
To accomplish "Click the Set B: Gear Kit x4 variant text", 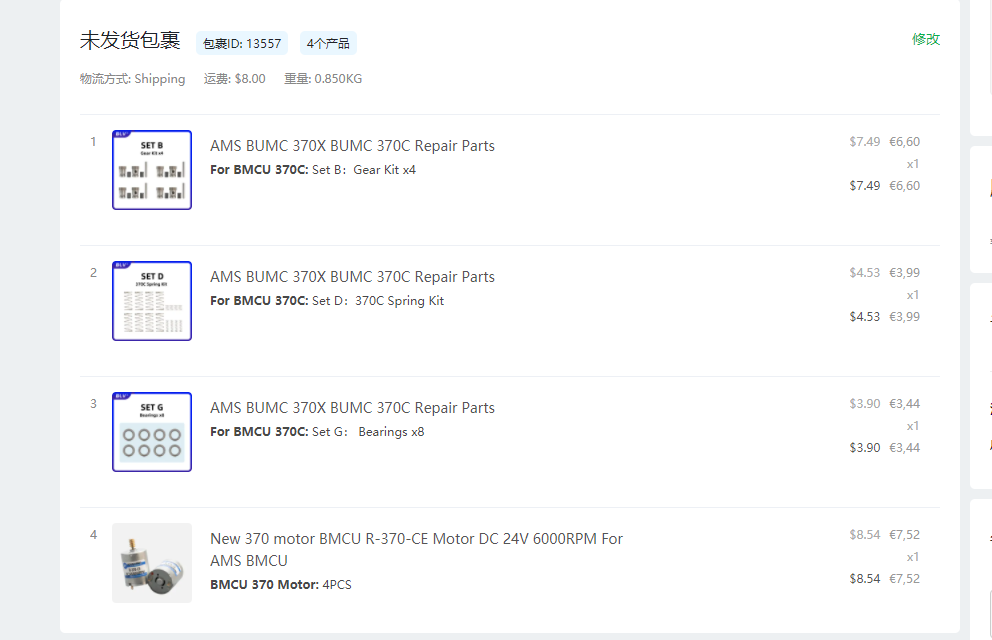I will [313, 170].
